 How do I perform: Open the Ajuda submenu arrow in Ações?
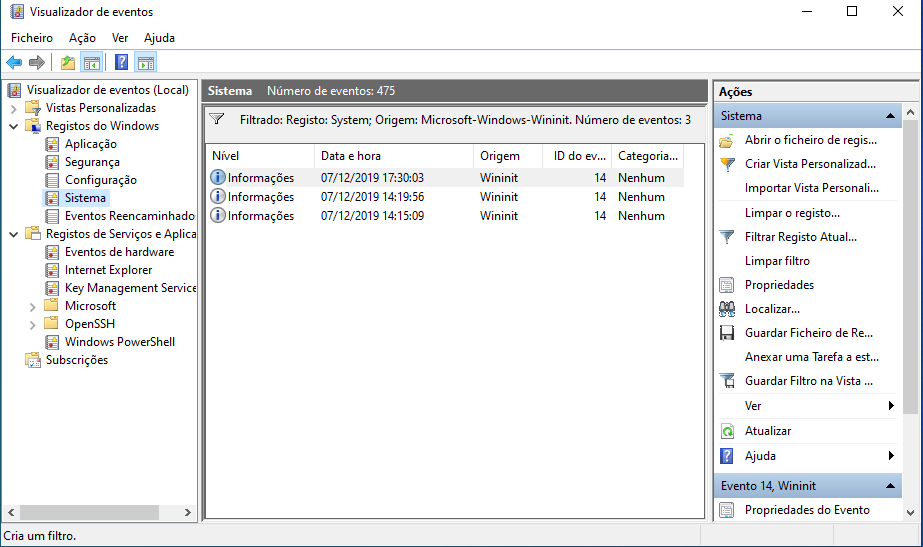[891, 456]
